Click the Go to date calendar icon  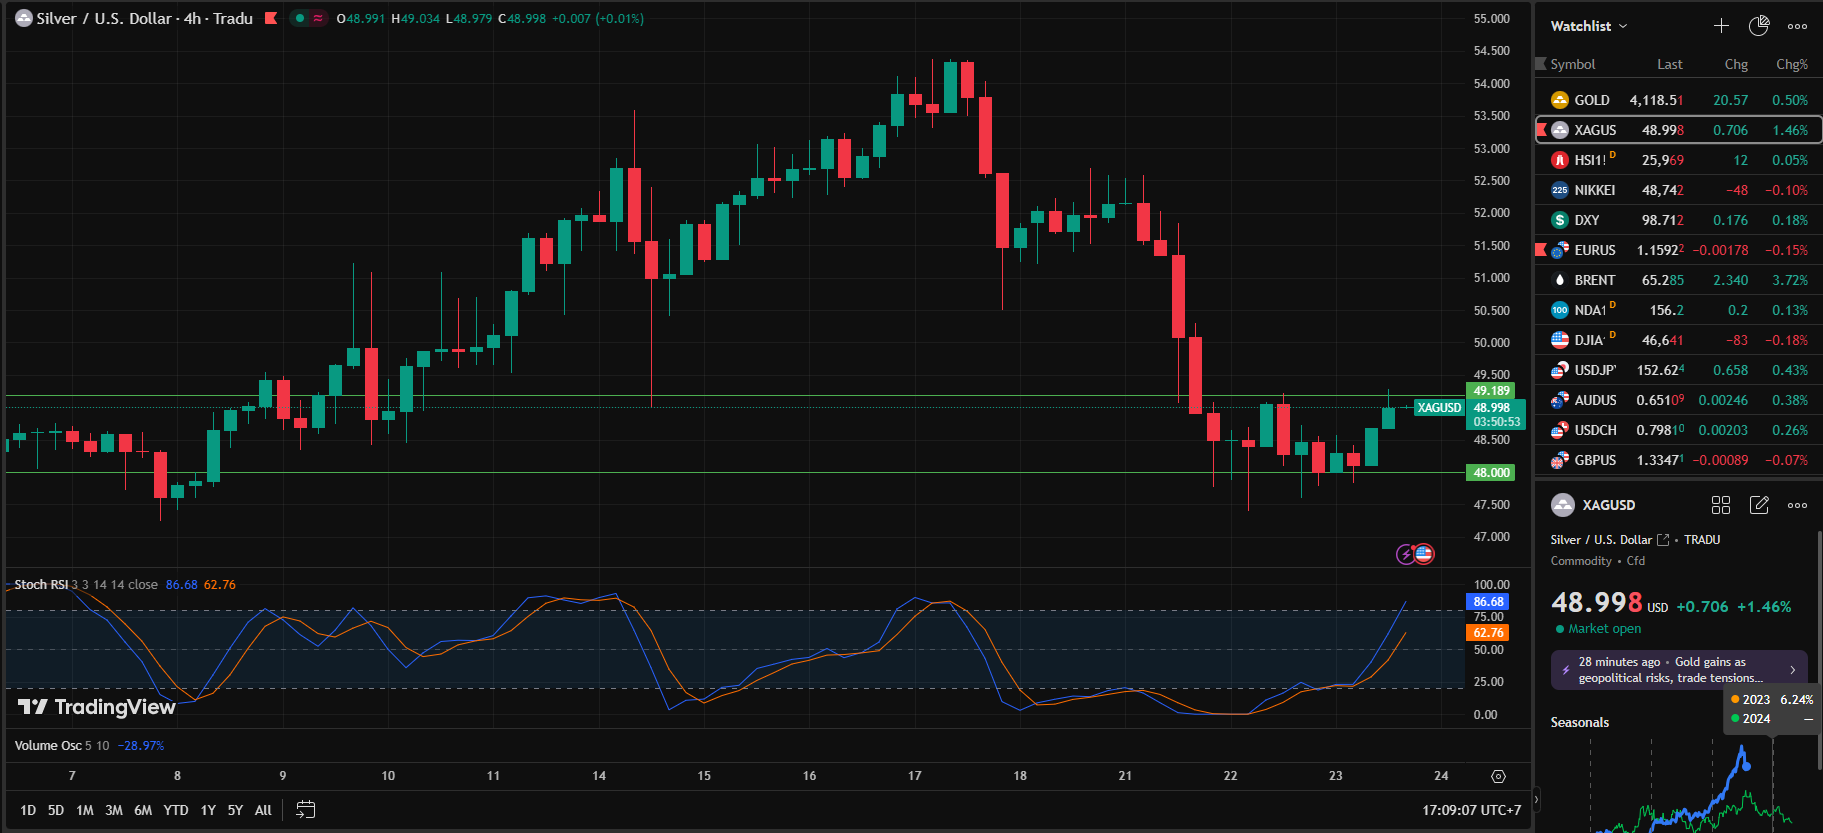coord(306,810)
